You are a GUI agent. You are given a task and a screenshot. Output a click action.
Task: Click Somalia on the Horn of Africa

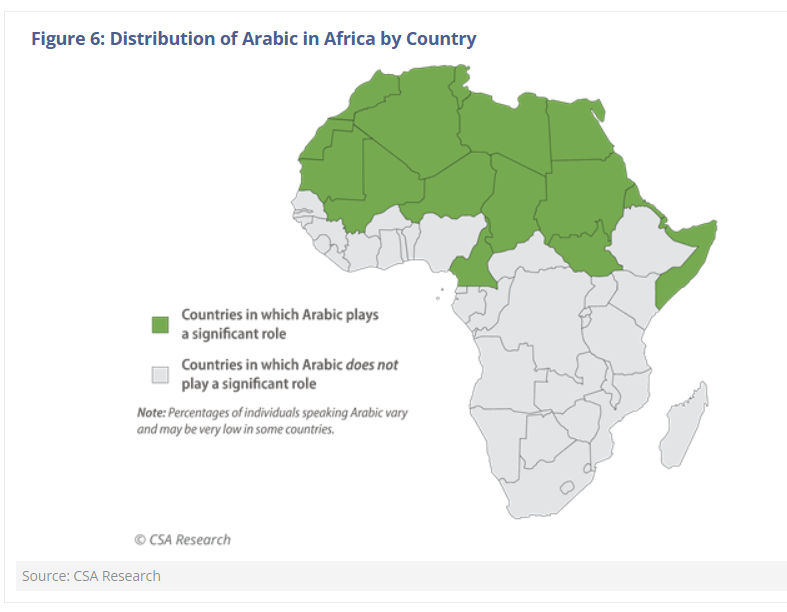click(690, 259)
